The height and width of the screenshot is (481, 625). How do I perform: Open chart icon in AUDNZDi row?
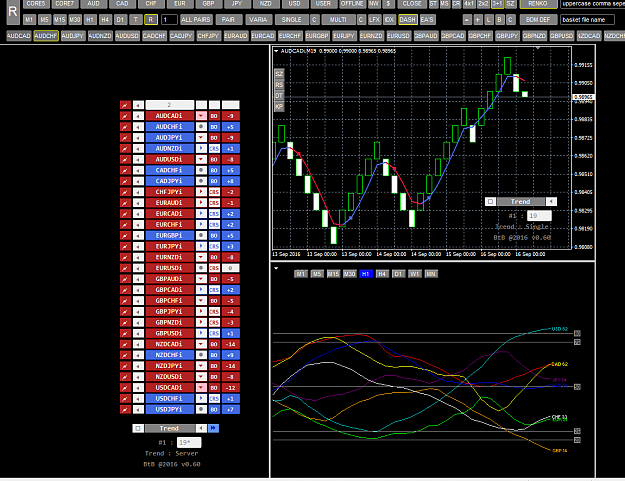pyautogui.click(x=125, y=149)
